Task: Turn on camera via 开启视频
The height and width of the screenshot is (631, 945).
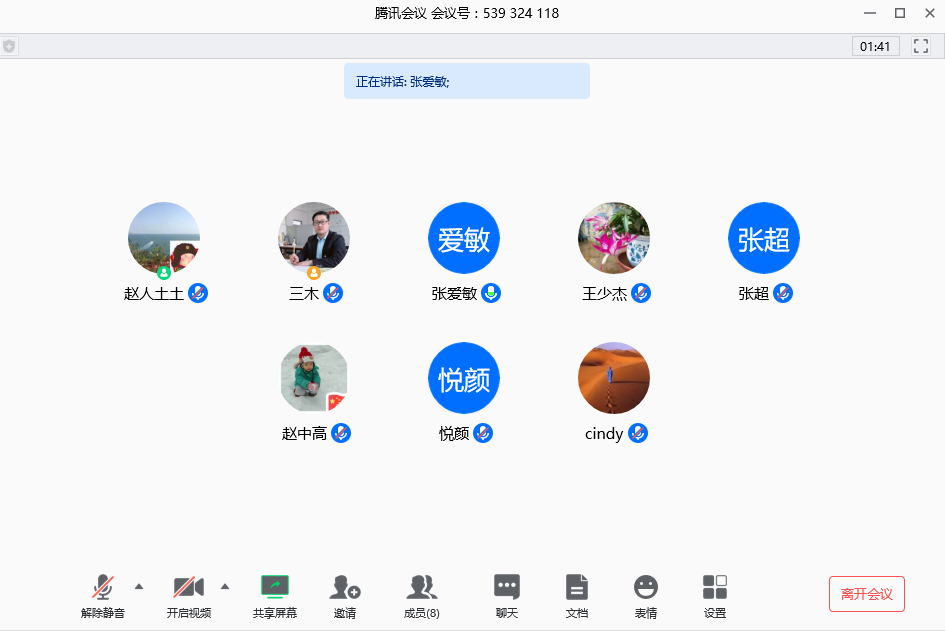Action: (x=188, y=588)
